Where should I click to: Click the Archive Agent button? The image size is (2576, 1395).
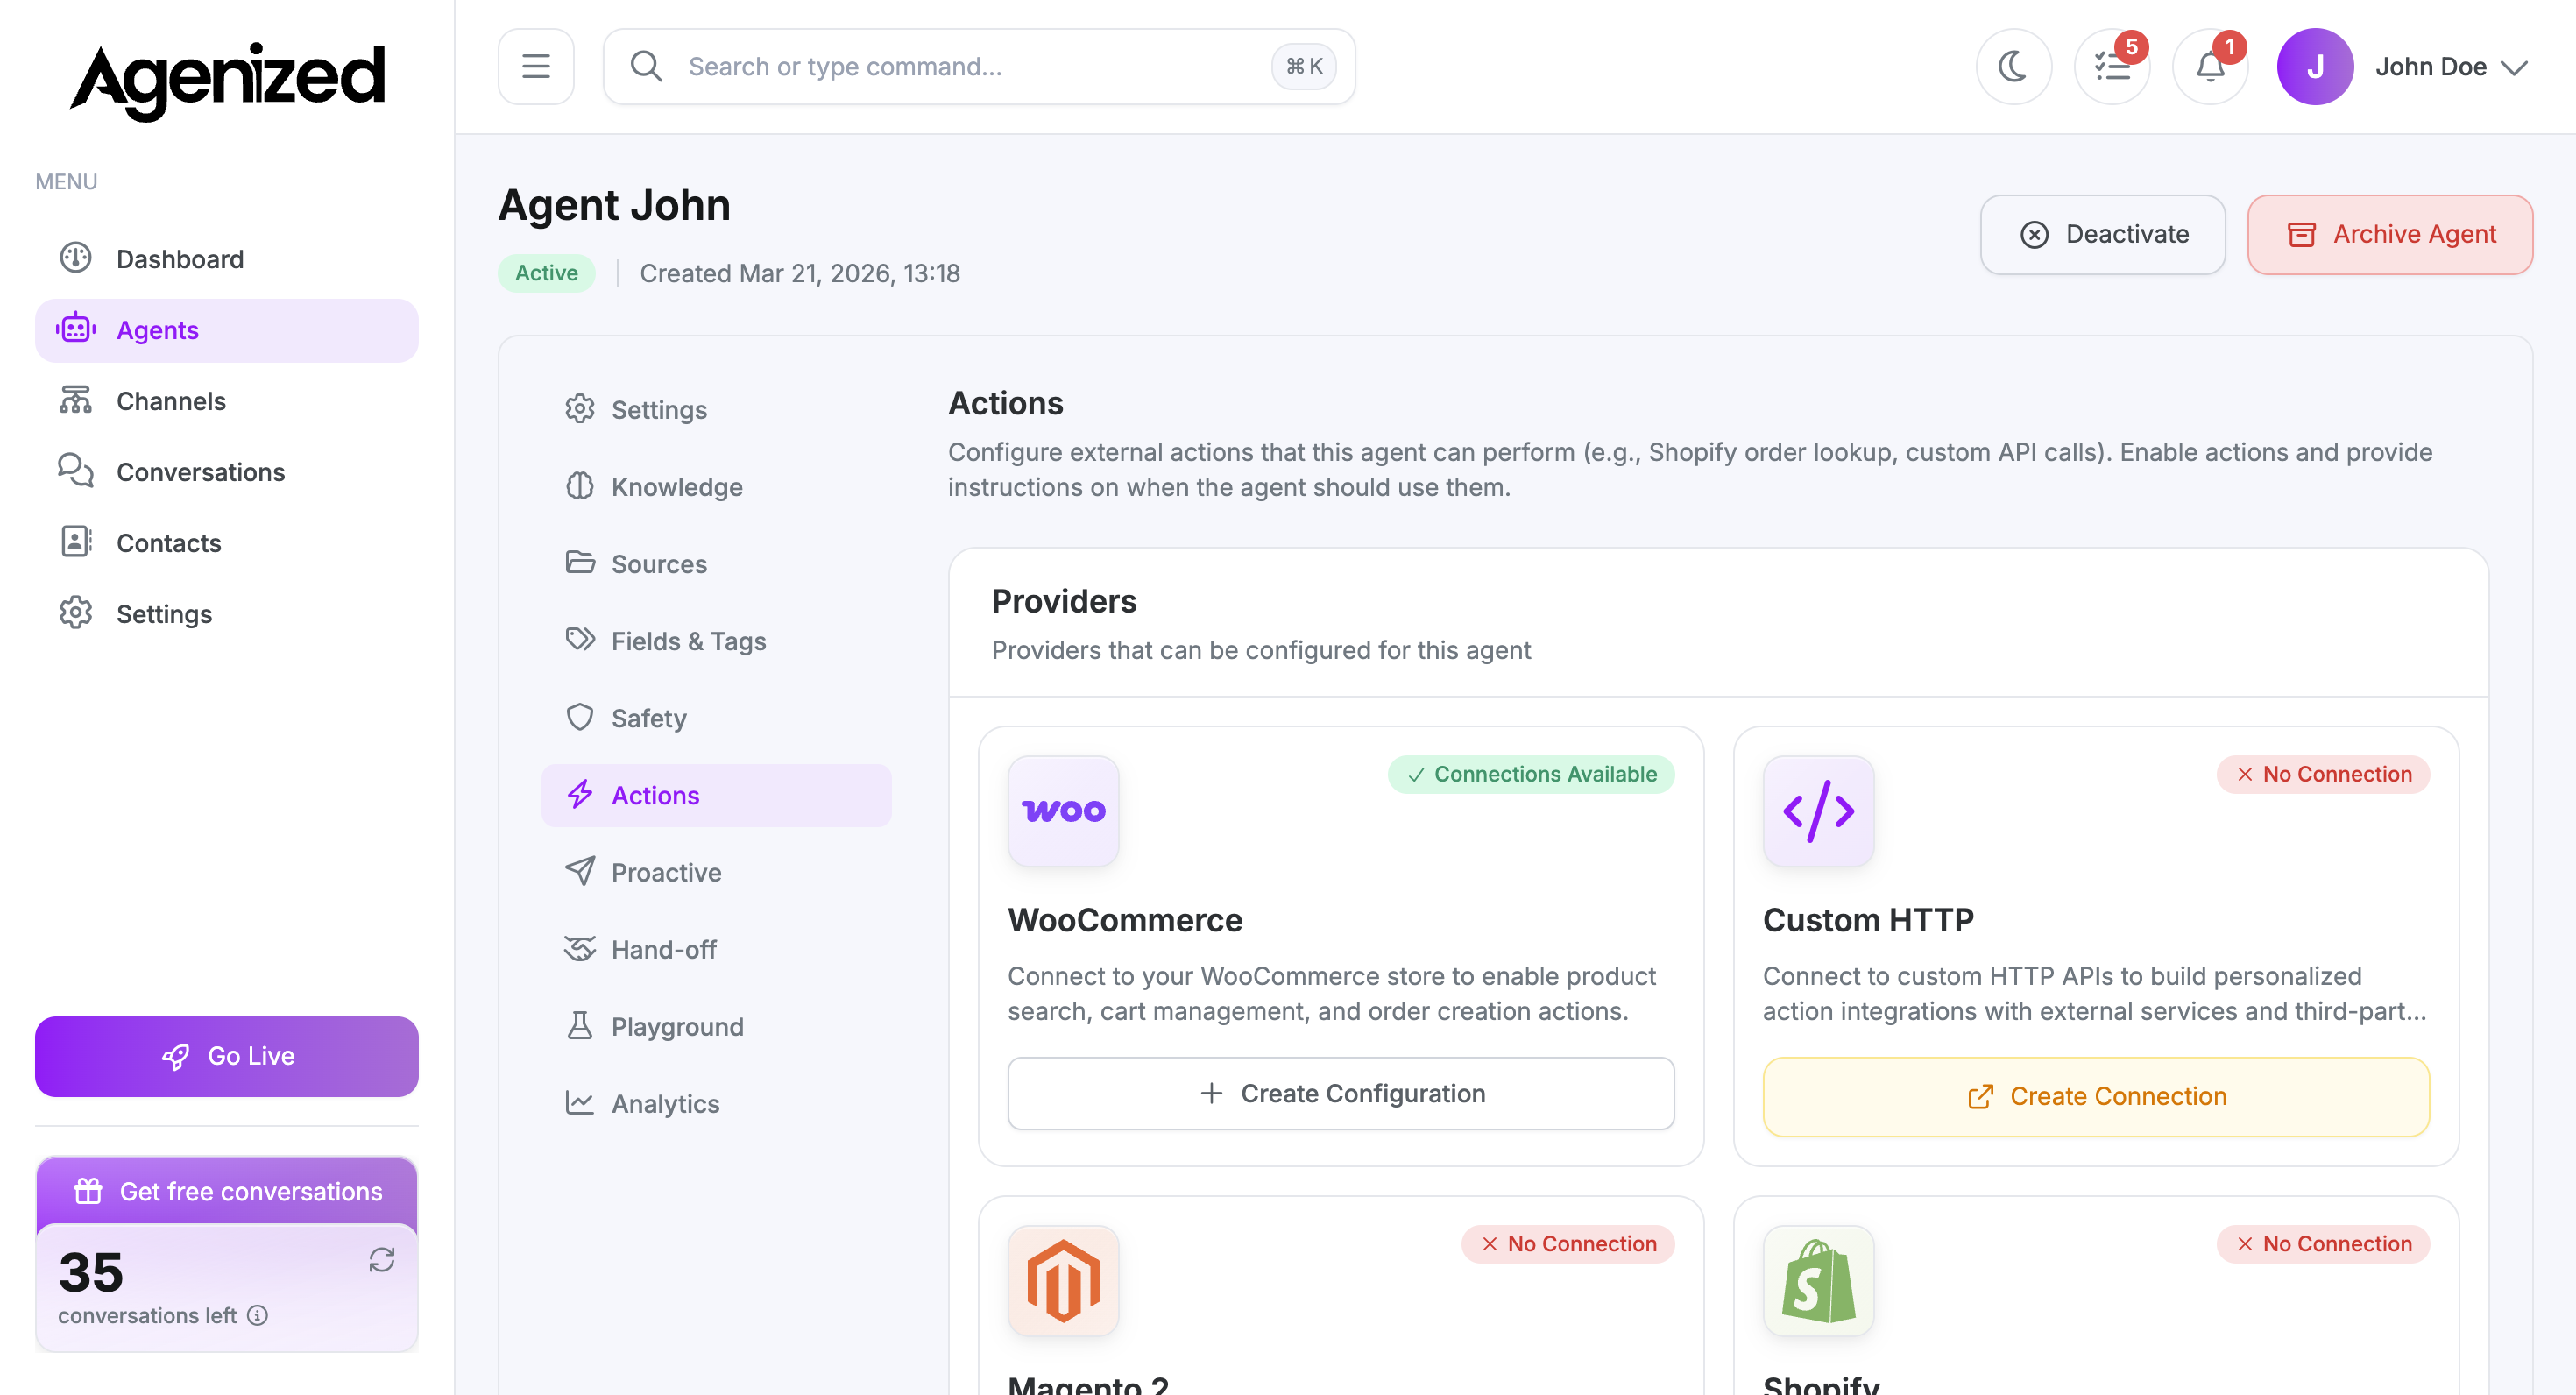click(2390, 234)
